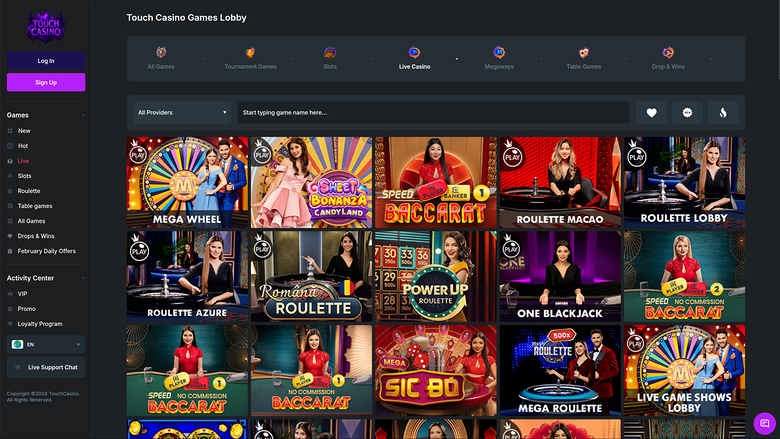Switch to the Table Games tab label
The width and height of the screenshot is (780, 439).
(x=584, y=67)
